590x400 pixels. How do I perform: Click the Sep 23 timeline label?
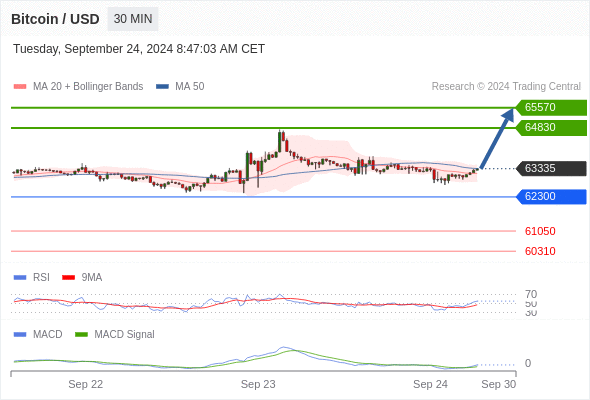pos(258,384)
